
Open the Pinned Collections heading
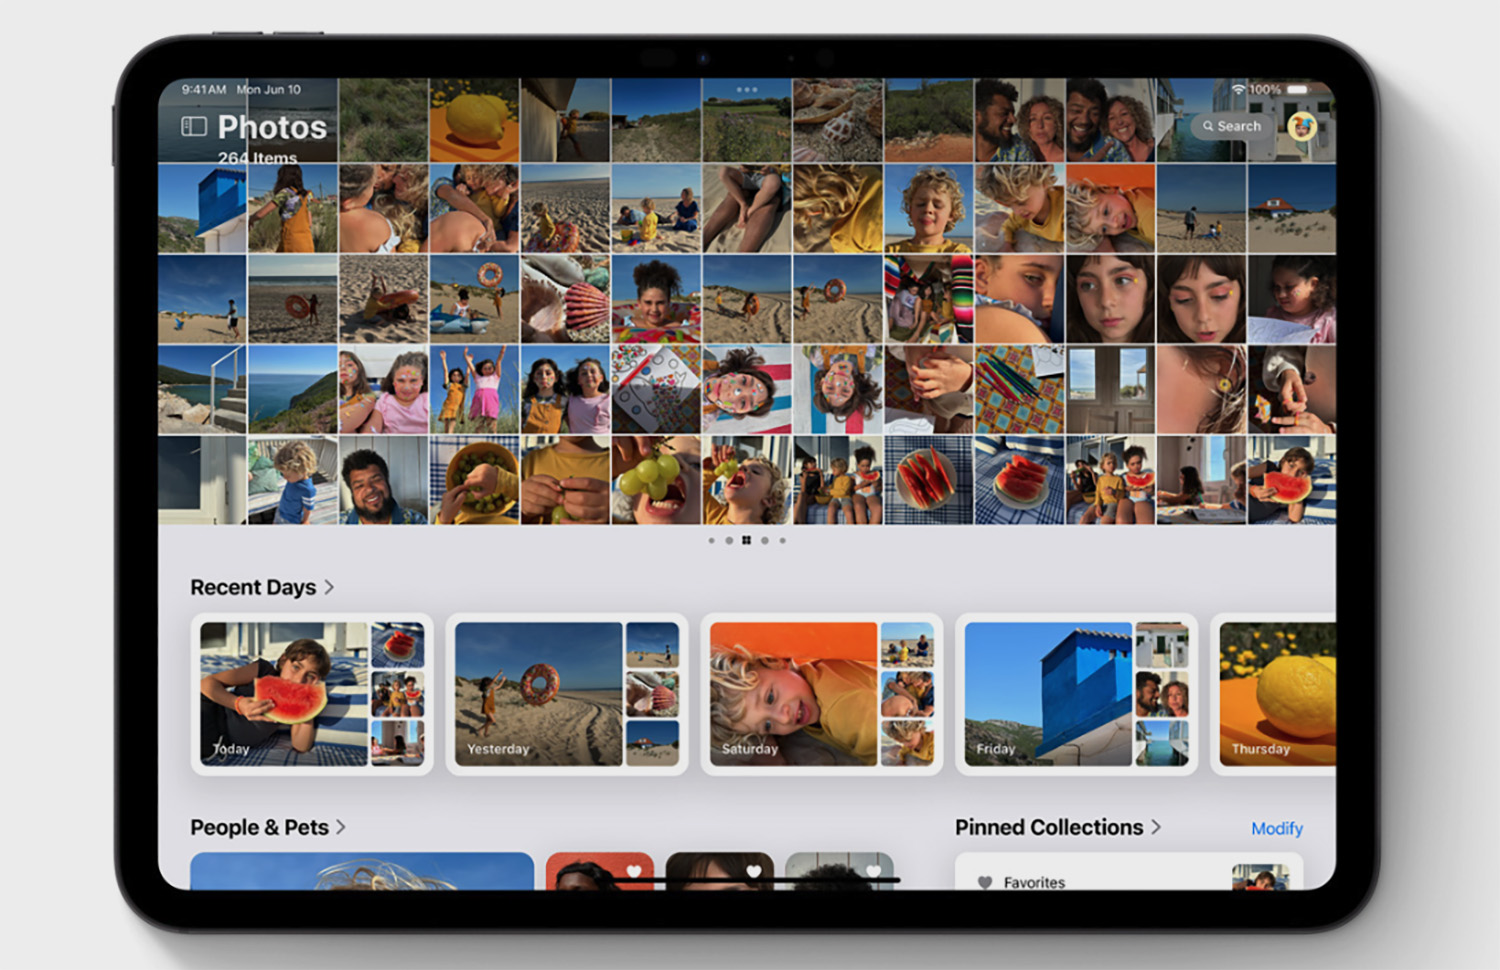click(x=1049, y=827)
